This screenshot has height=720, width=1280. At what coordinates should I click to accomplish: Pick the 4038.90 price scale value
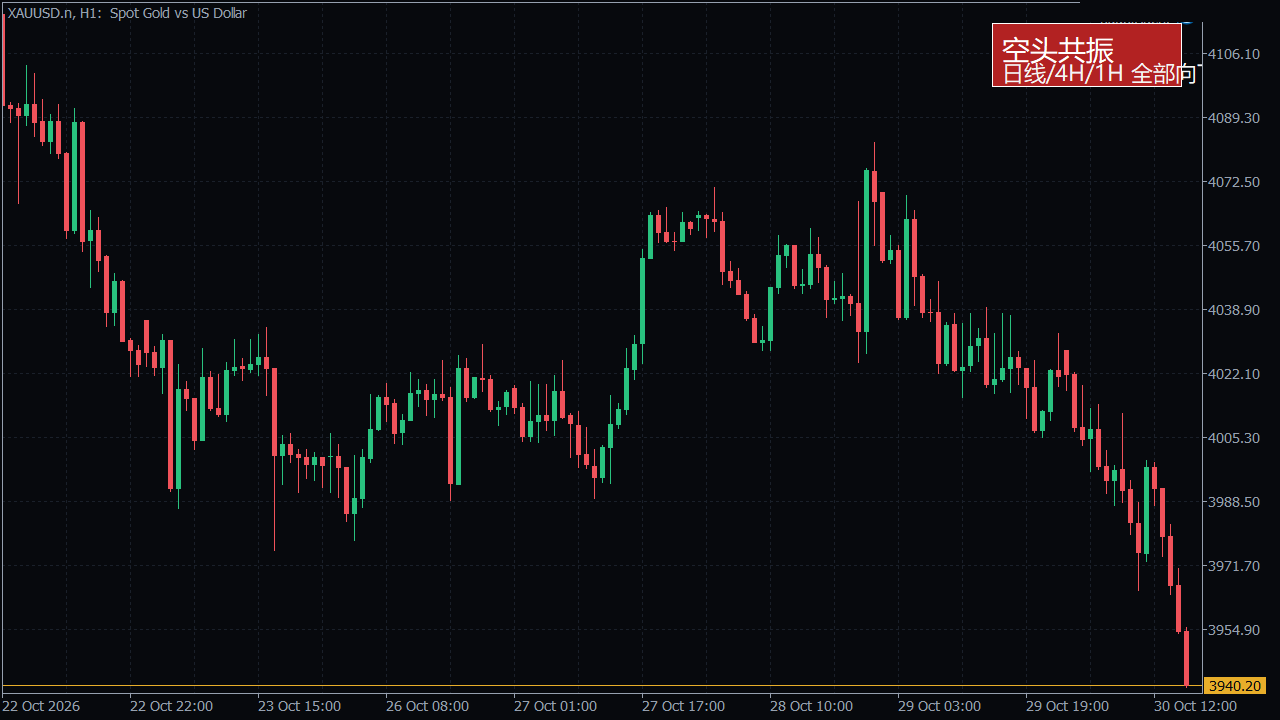point(1235,310)
